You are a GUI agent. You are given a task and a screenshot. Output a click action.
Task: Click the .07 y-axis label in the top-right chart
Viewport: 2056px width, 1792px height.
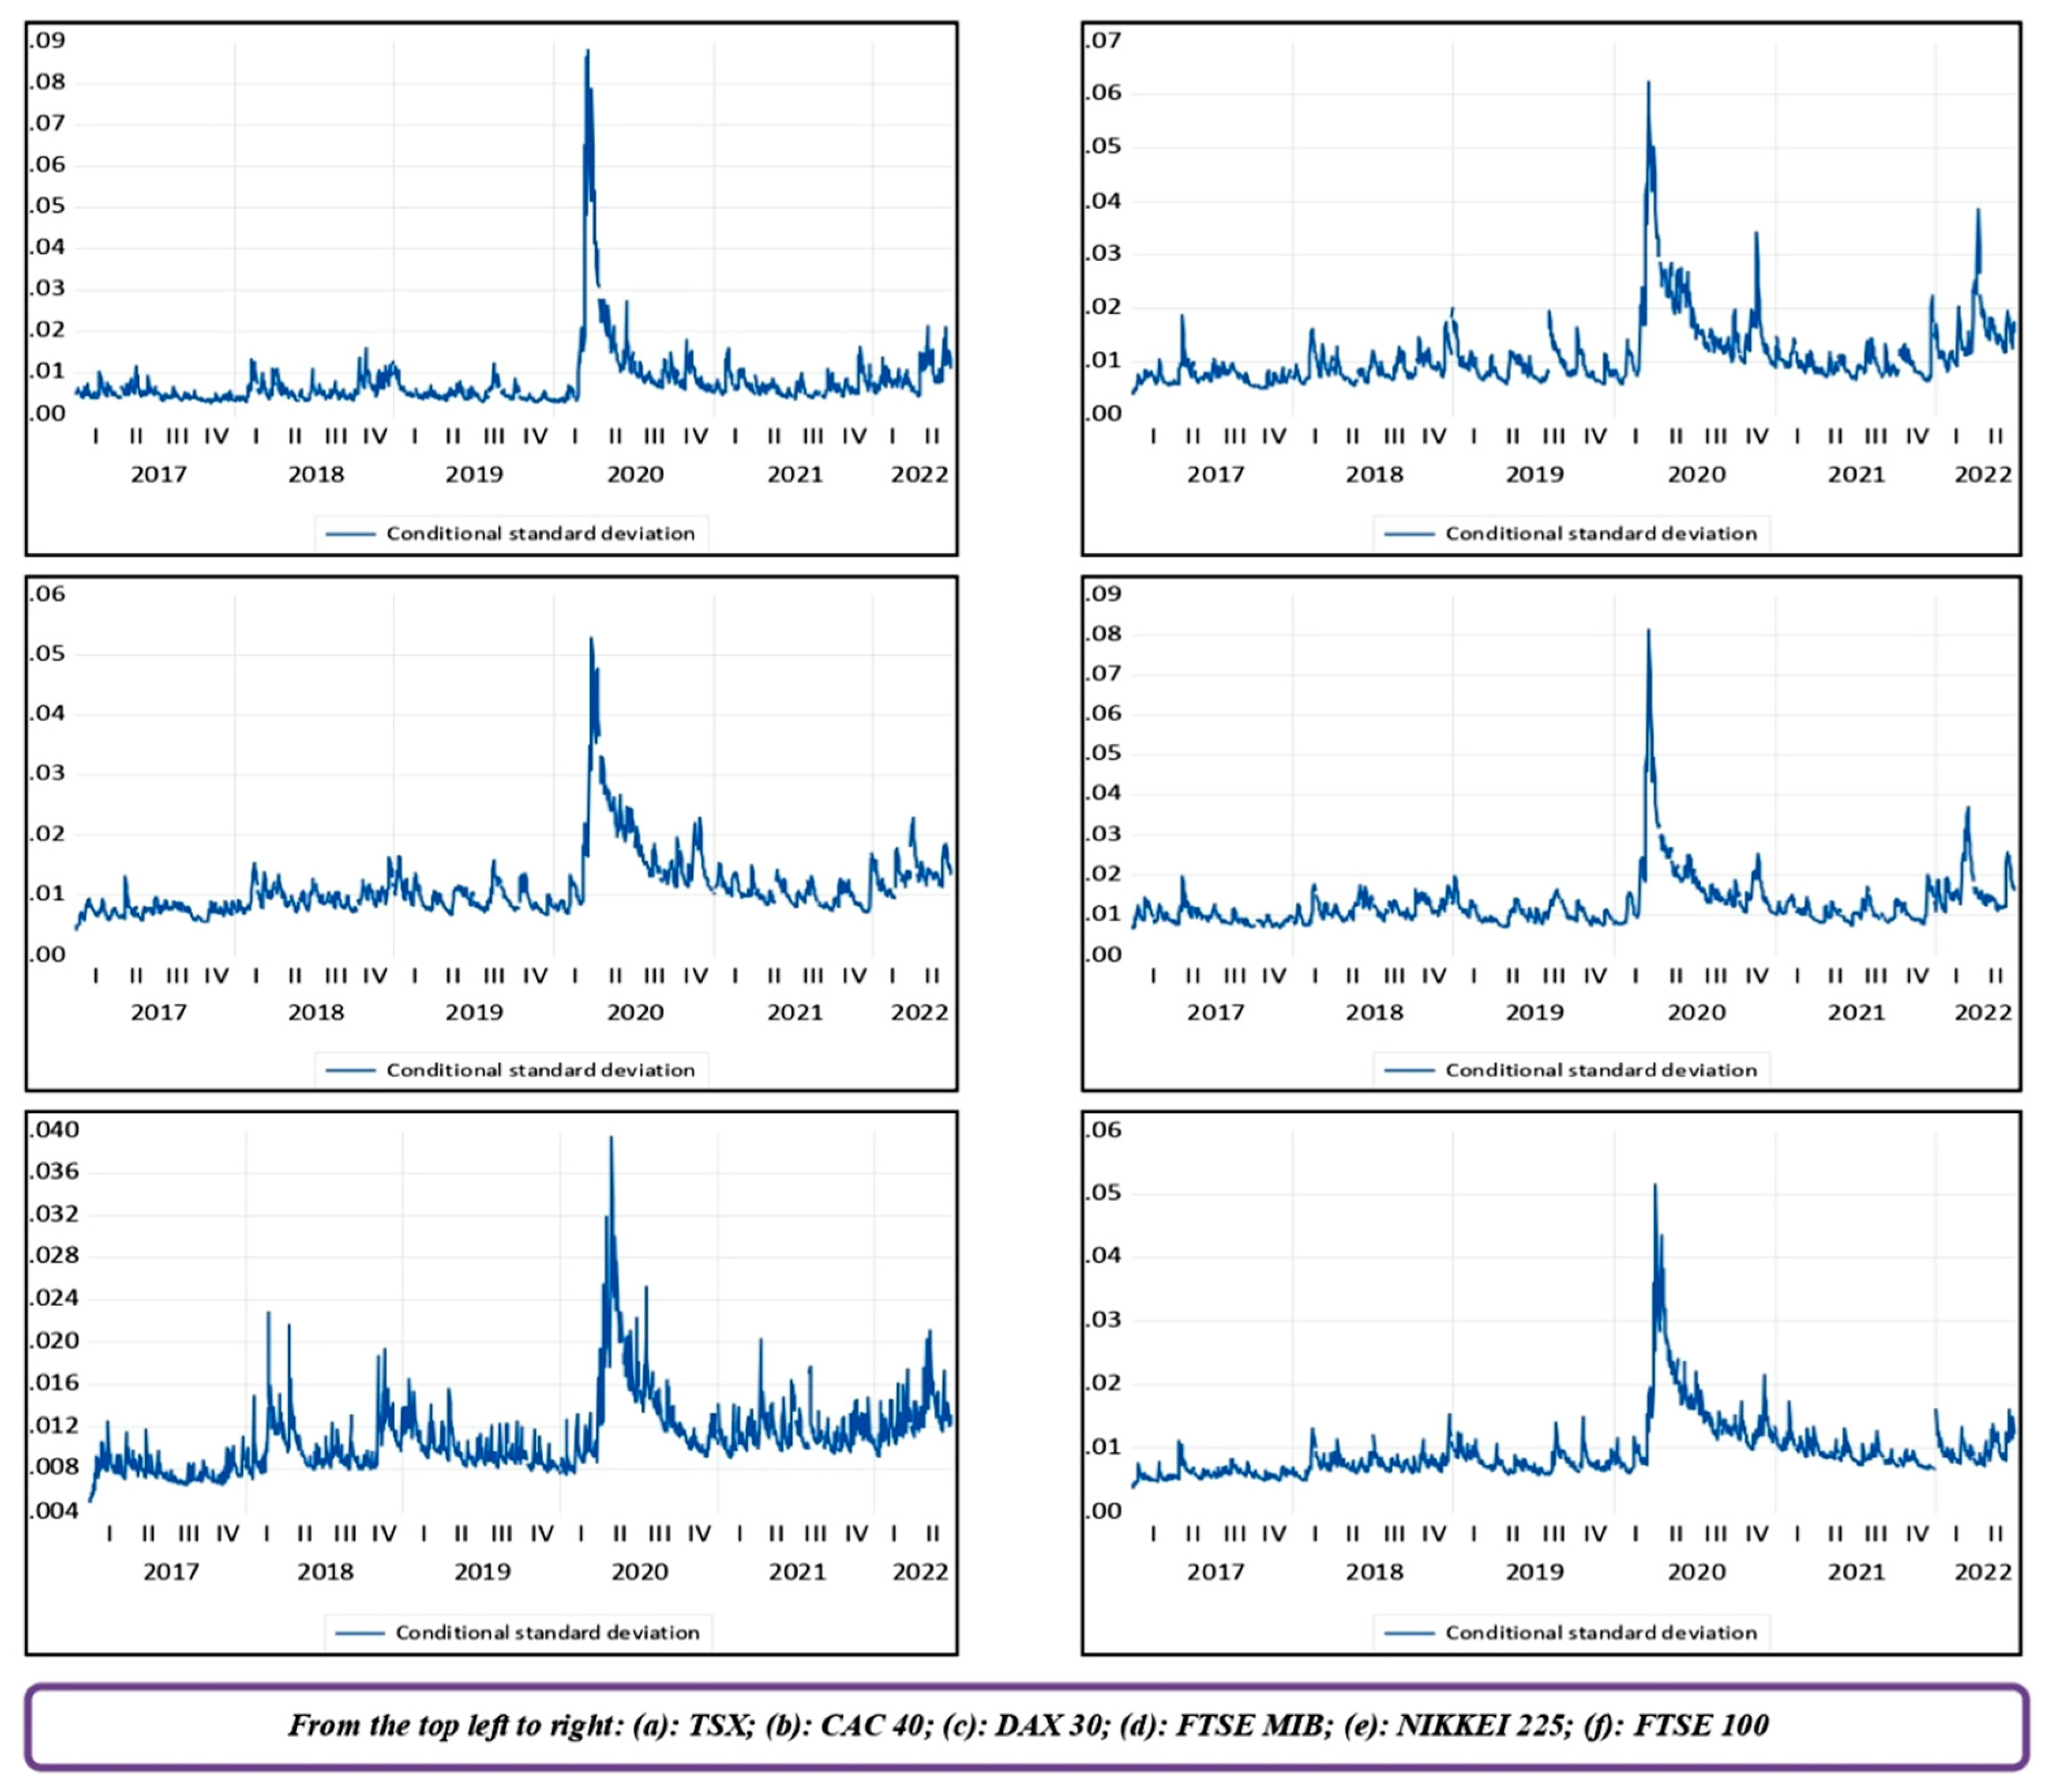coord(1104,41)
